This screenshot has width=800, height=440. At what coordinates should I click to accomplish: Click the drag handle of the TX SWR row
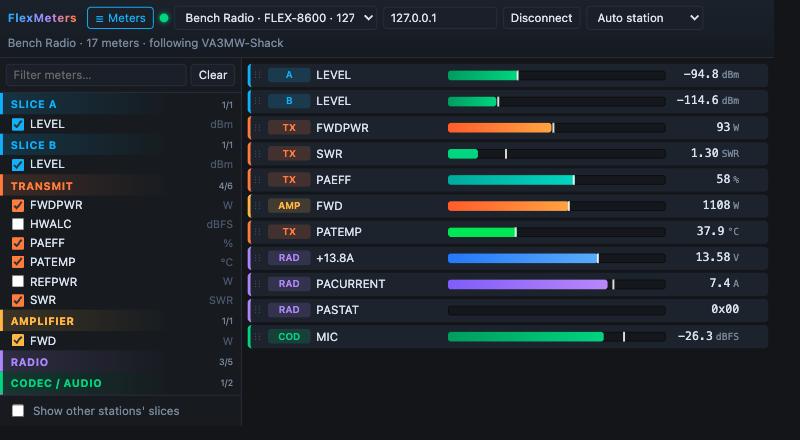point(258,154)
